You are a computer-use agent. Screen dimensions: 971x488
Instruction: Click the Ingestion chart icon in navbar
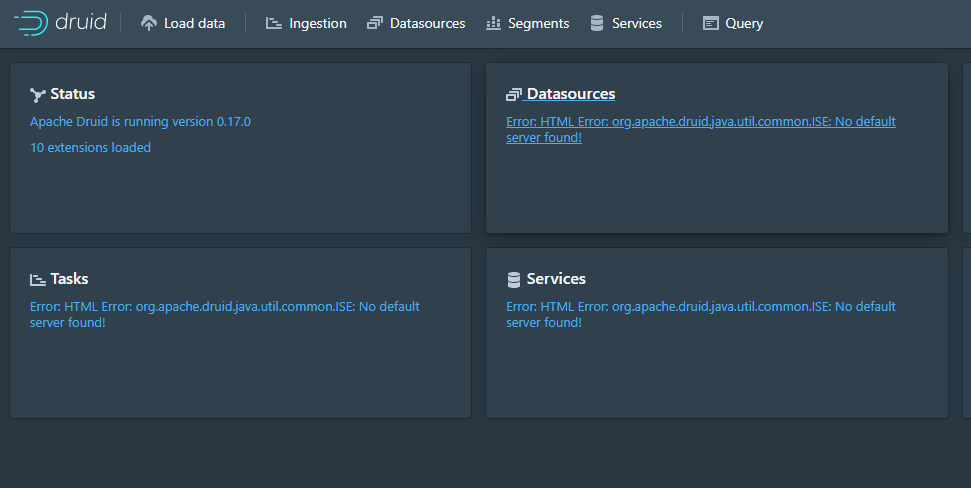(x=274, y=23)
